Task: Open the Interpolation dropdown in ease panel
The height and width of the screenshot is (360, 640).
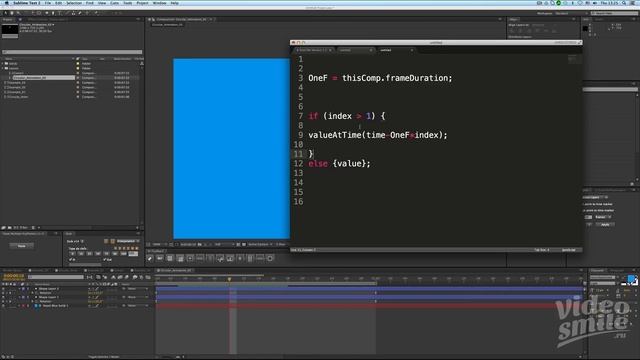Action: (128, 241)
